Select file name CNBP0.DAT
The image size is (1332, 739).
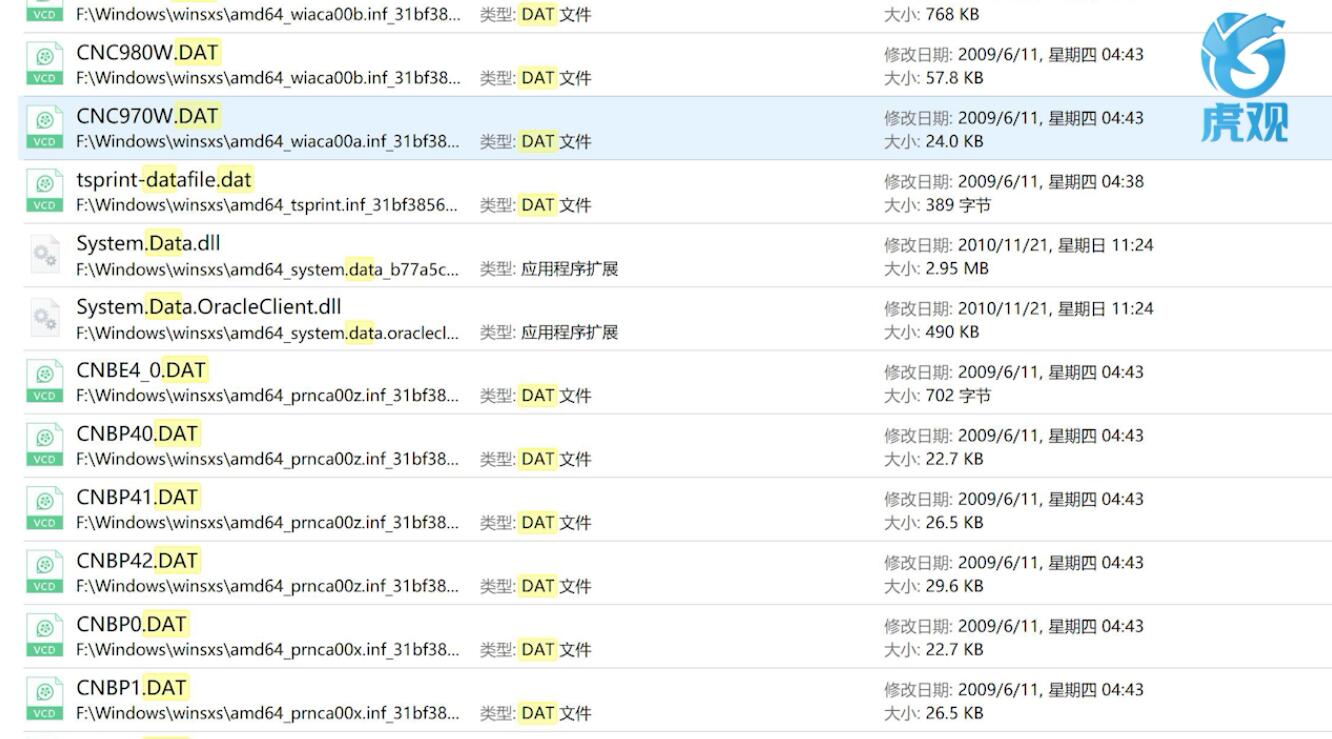(132, 624)
